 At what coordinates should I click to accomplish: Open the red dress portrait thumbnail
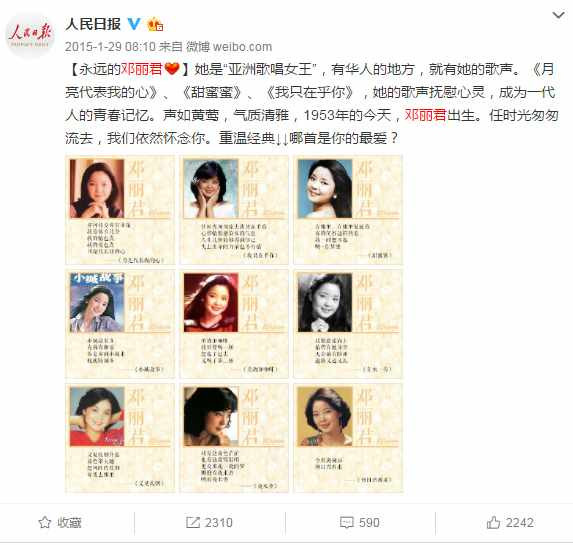point(234,324)
